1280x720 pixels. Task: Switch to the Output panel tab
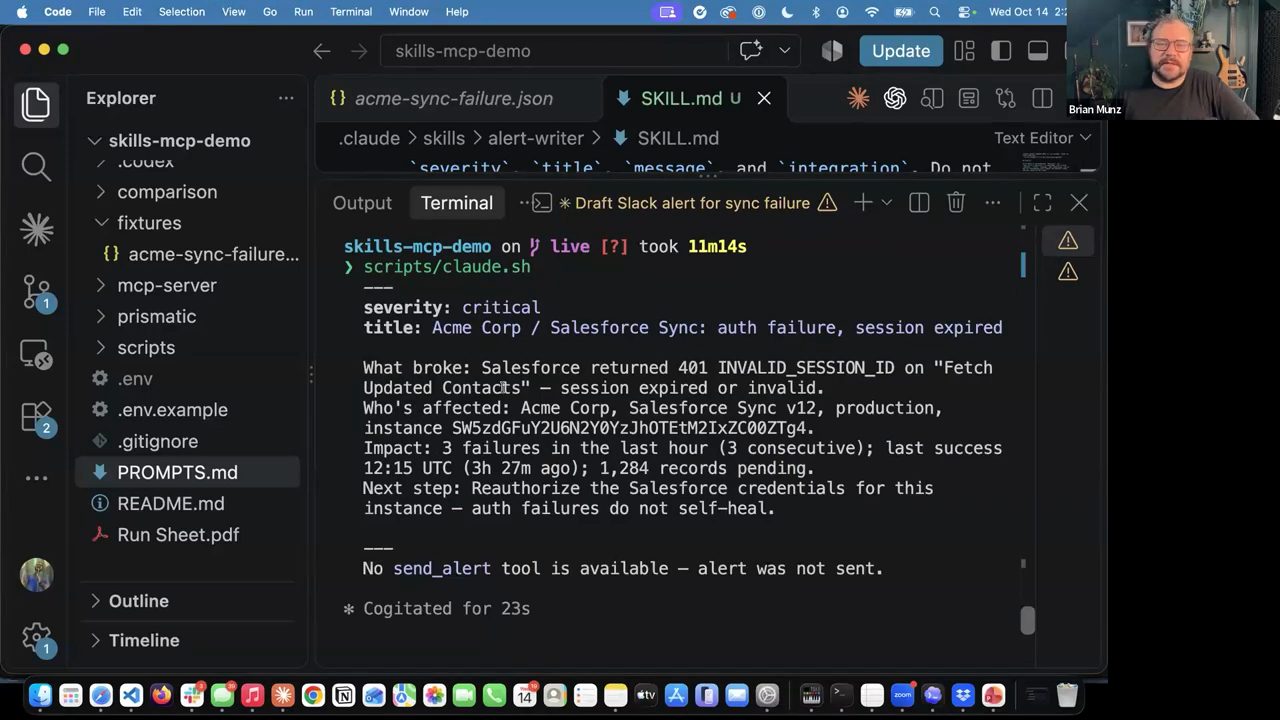(362, 203)
